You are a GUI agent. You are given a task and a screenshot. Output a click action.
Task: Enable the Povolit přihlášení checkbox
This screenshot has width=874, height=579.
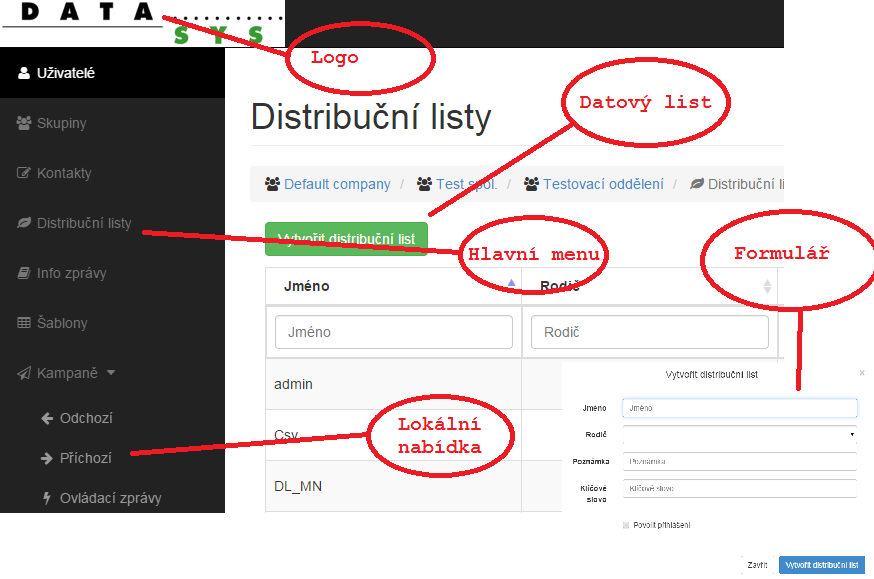point(626,525)
